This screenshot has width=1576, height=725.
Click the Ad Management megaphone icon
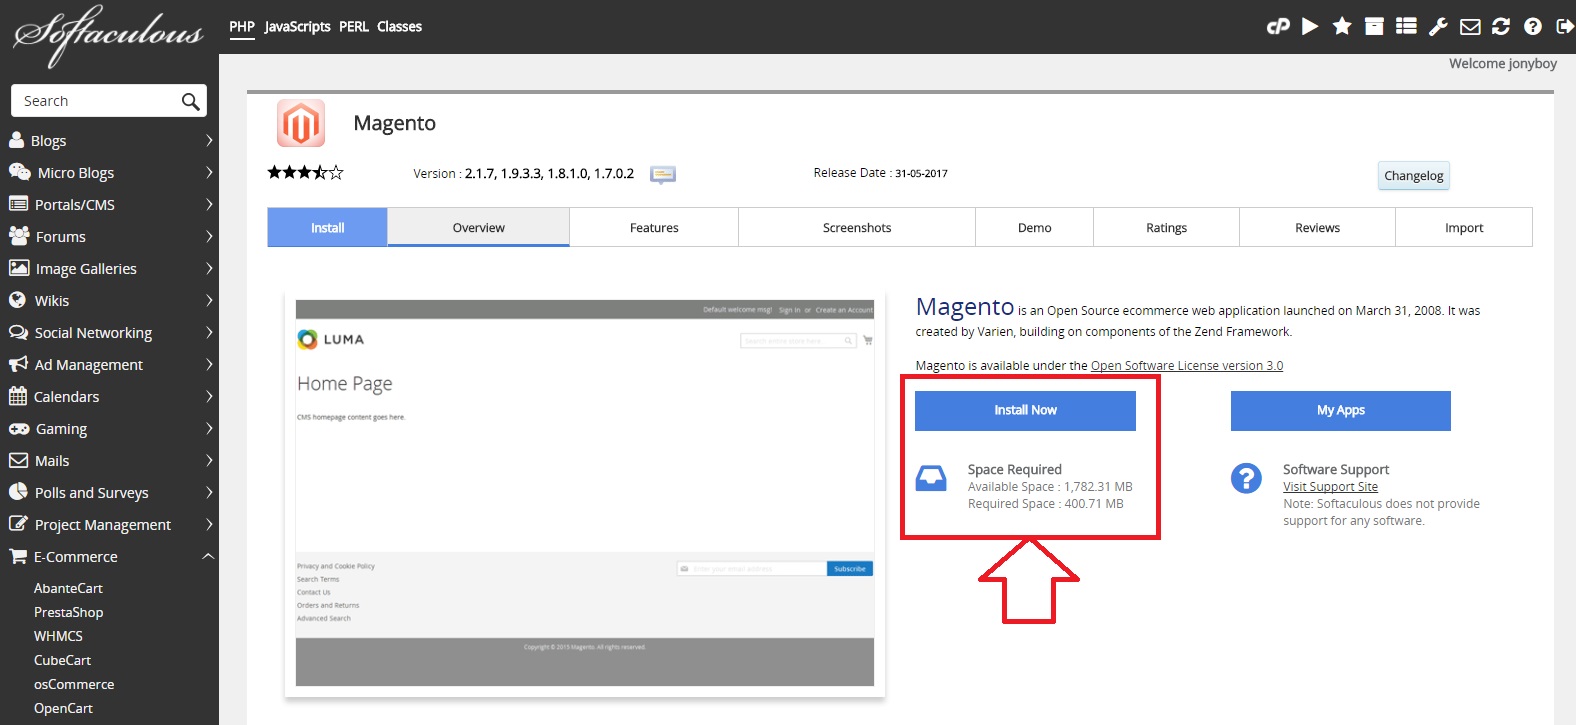pos(18,364)
